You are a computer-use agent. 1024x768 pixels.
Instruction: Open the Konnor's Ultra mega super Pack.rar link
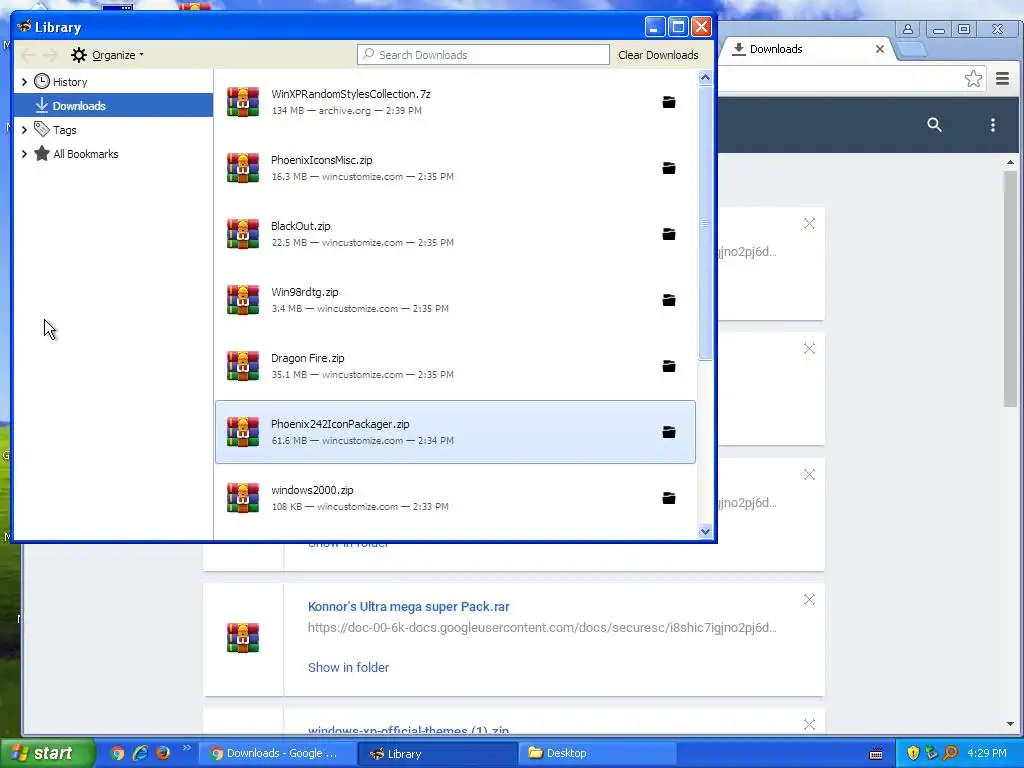click(x=409, y=607)
